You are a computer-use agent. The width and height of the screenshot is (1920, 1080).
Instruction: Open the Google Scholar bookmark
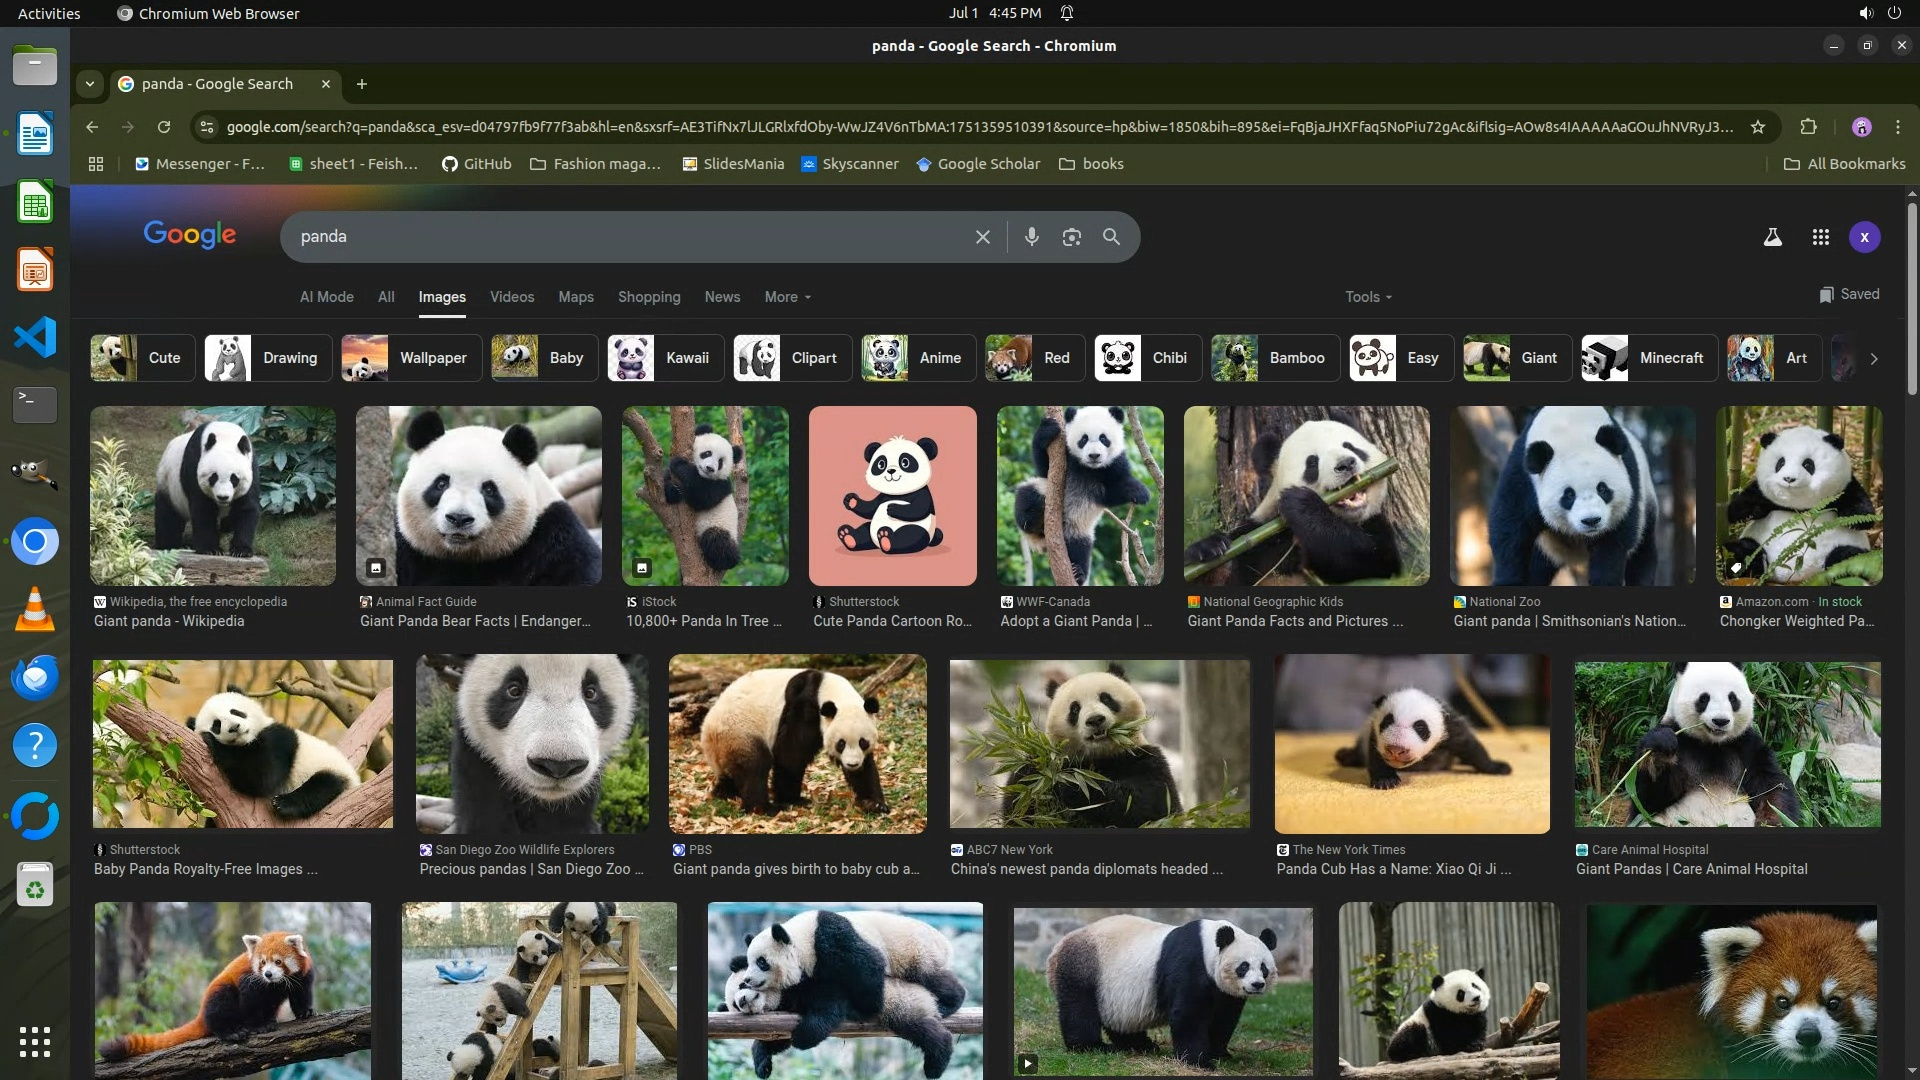[x=978, y=164]
